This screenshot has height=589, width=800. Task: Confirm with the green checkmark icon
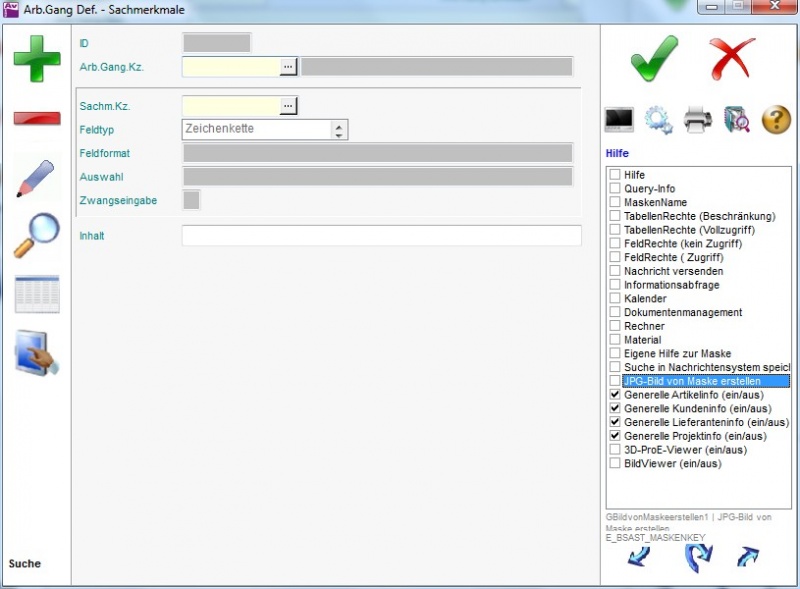click(655, 58)
